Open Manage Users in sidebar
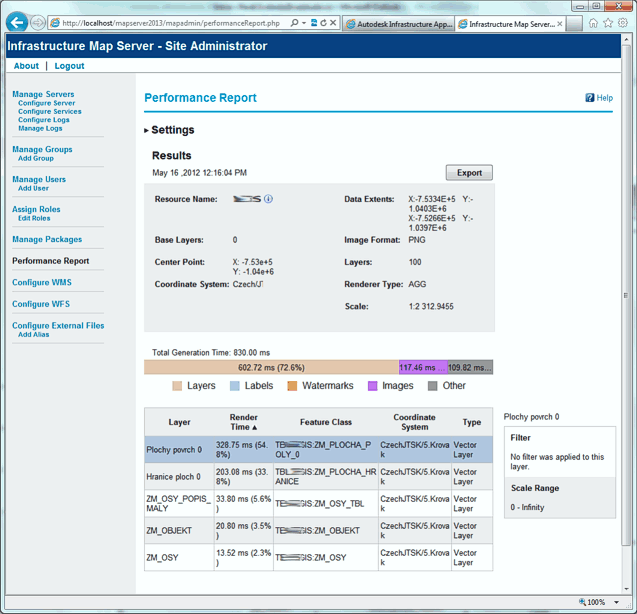Screen dimensions: 637x614 (x=39, y=179)
